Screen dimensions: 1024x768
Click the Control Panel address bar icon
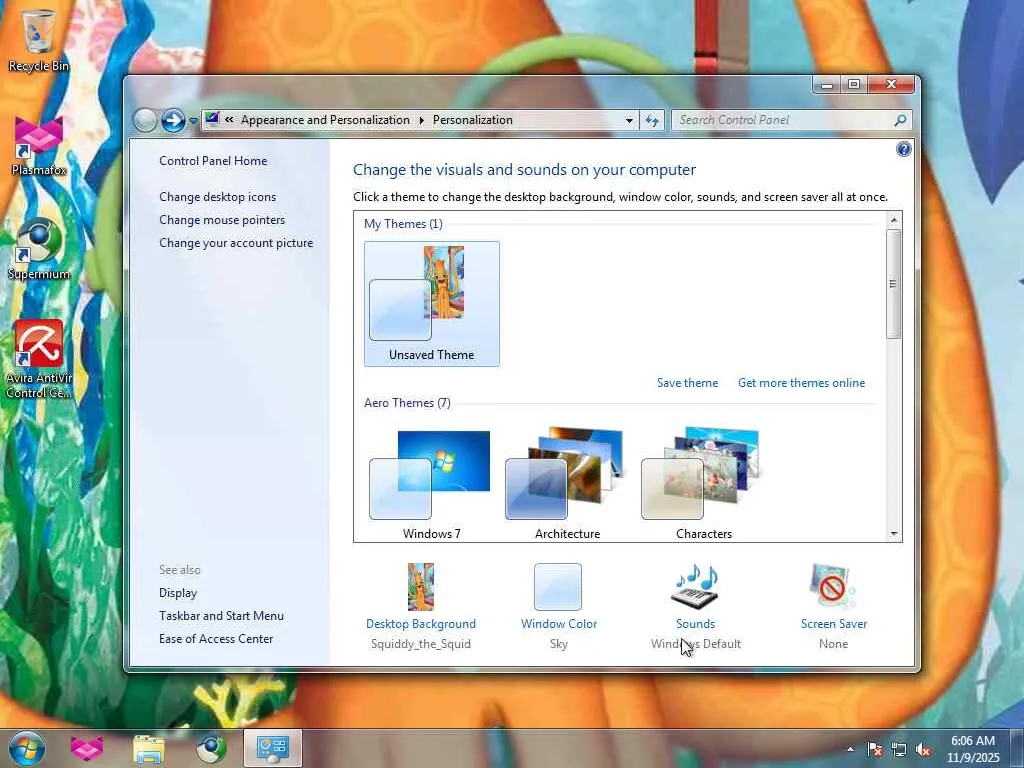tap(212, 119)
